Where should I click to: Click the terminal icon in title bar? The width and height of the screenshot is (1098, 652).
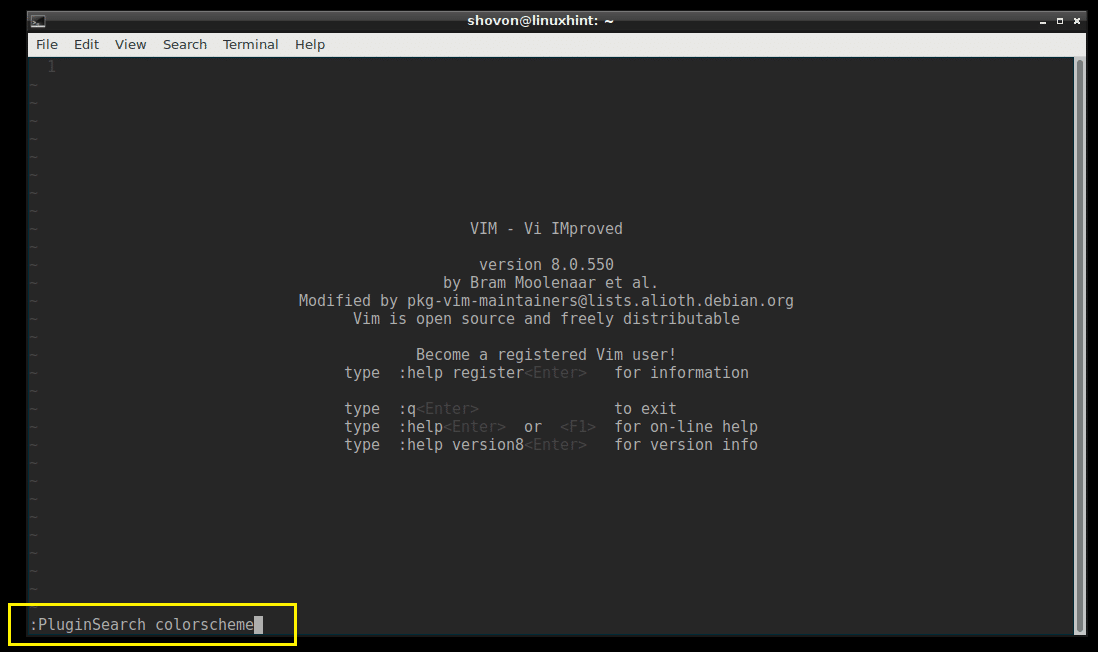(x=39, y=21)
